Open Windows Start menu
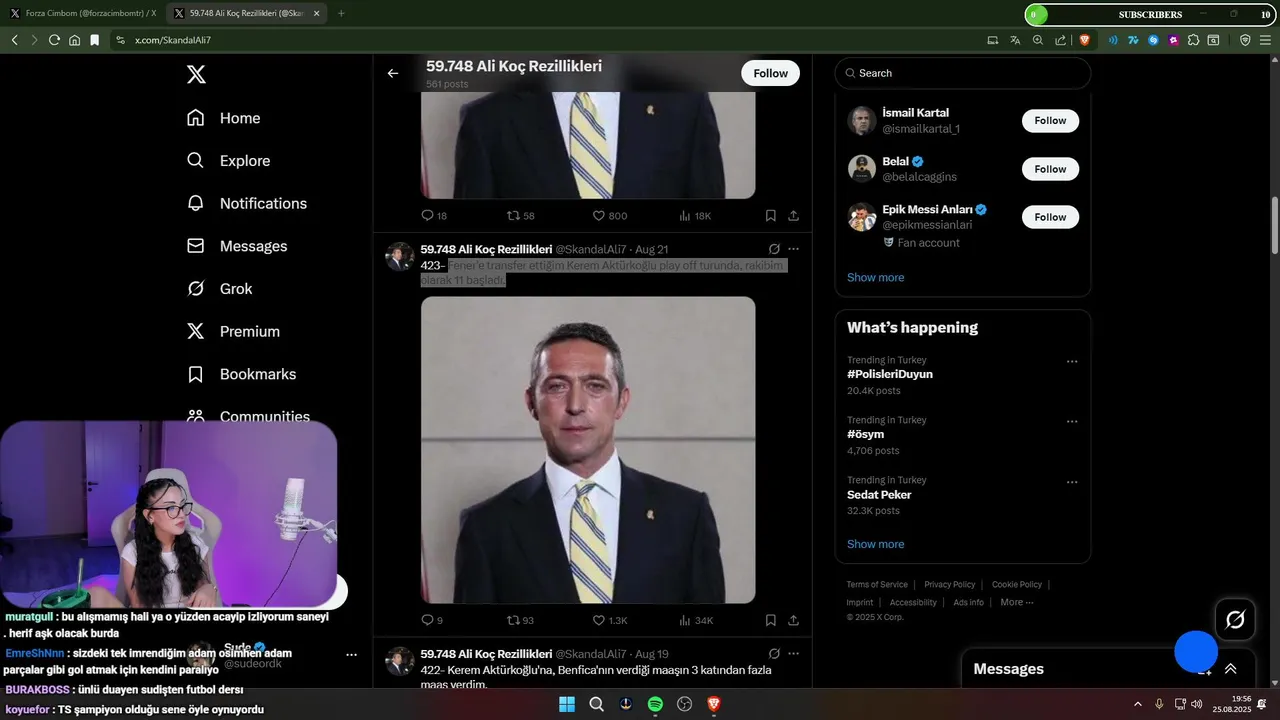 567,704
